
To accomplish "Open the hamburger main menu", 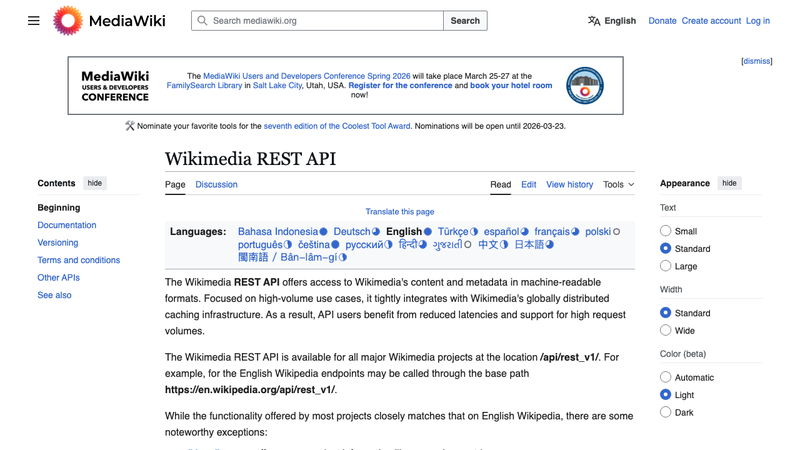I will coord(34,21).
